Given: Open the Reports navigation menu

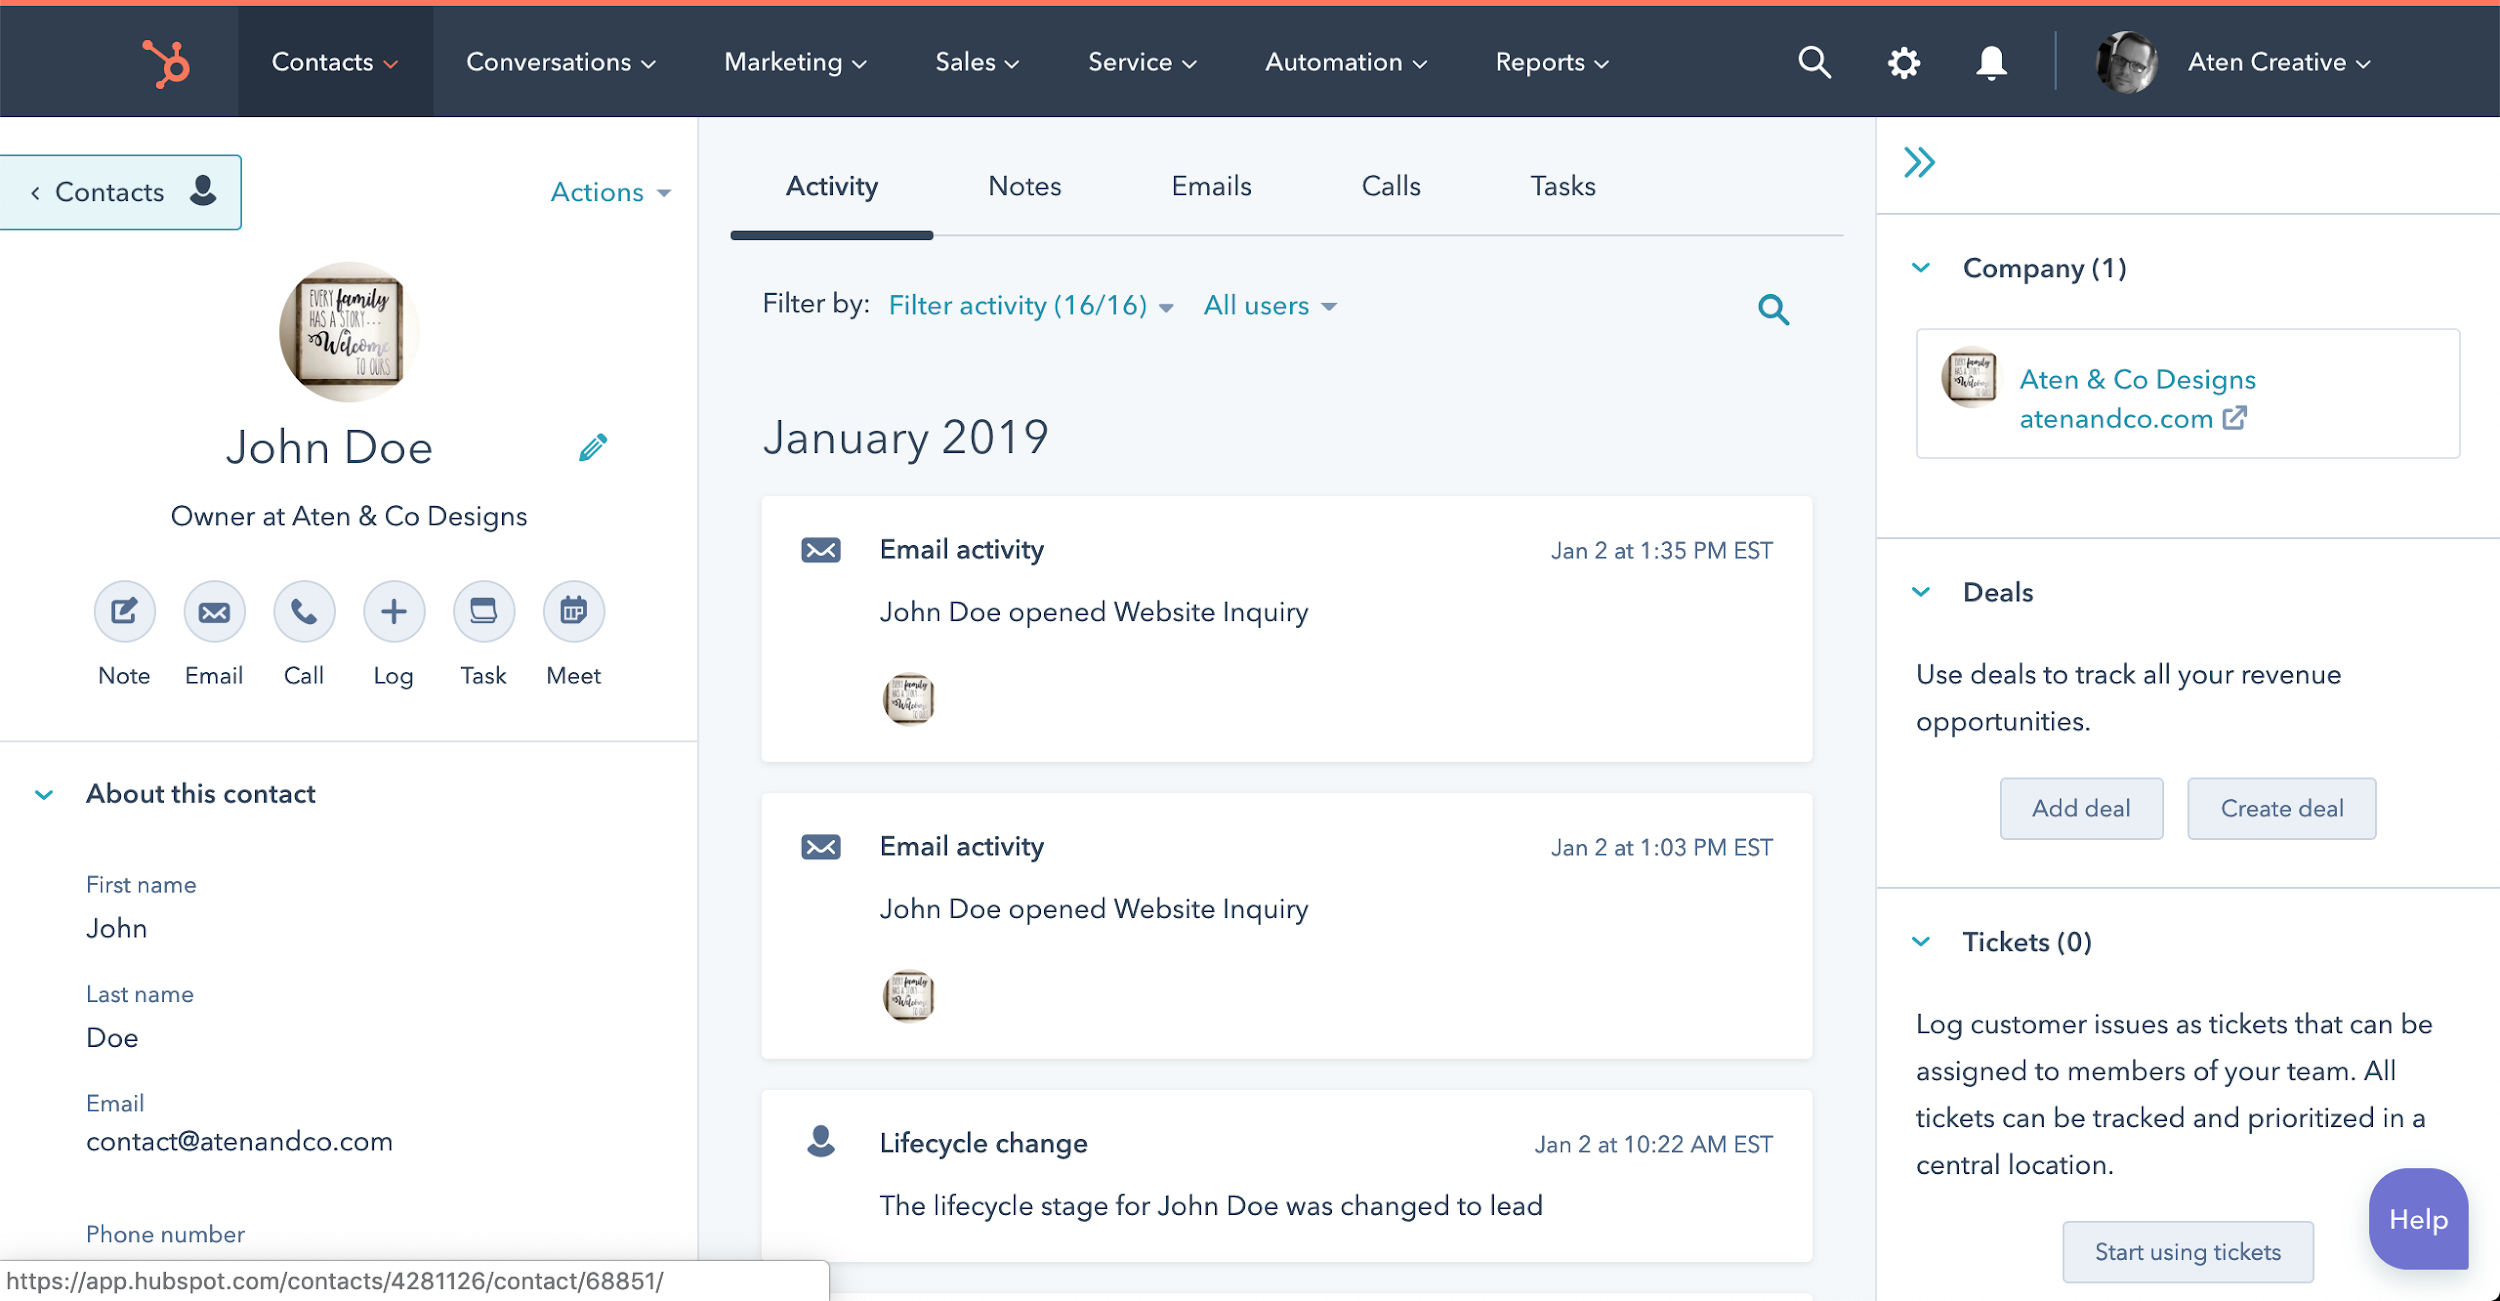Looking at the screenshot, I should pyautogui.click(x=1552, y=62).
